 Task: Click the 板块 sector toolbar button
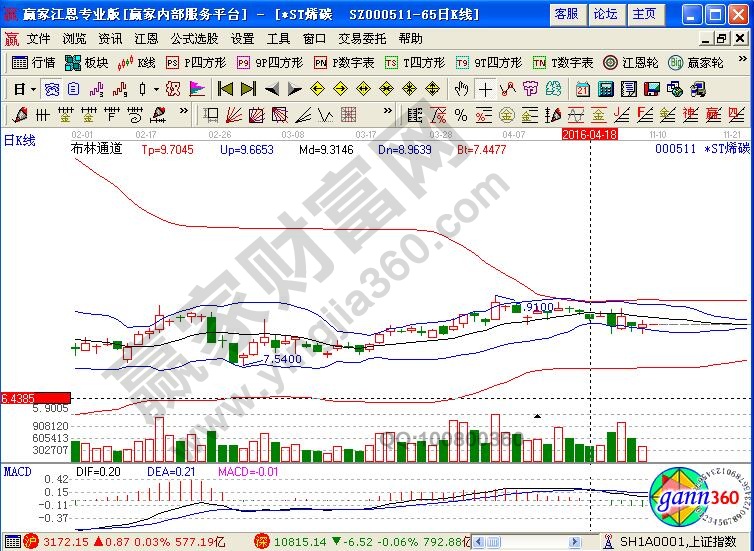coord(87,62)
